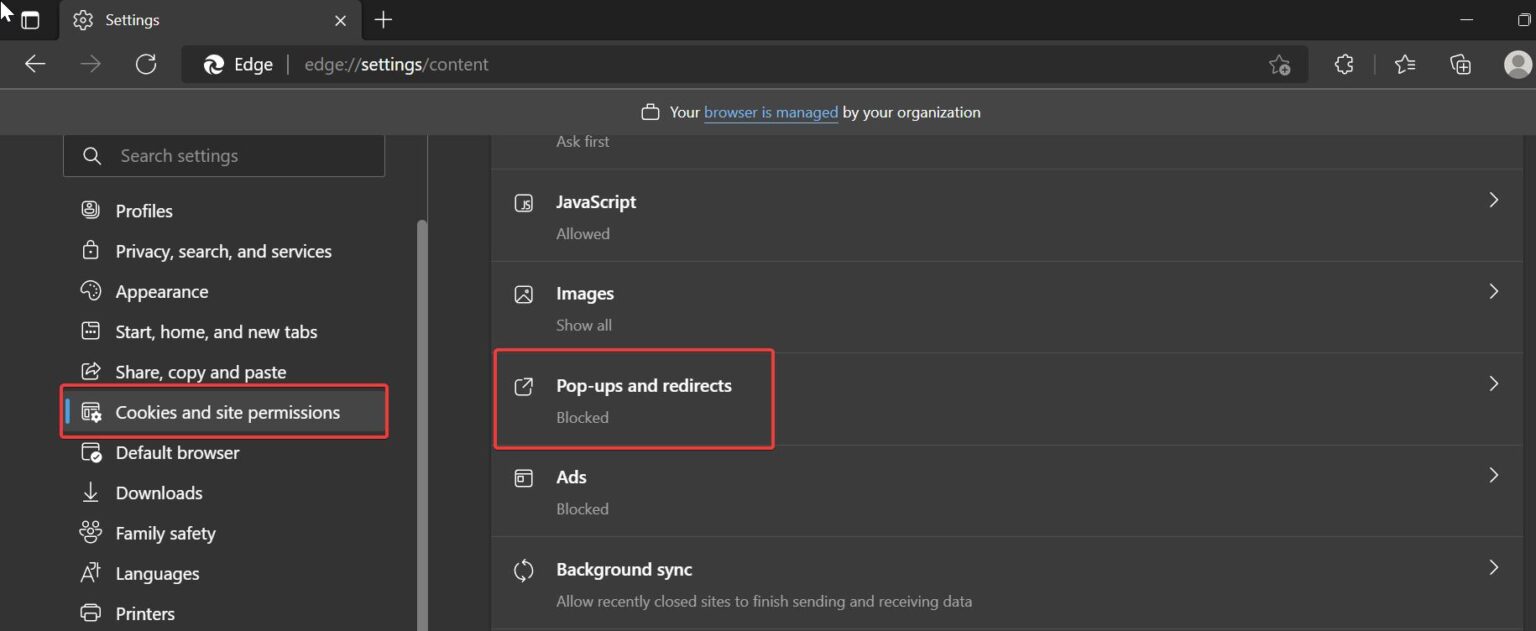Expand the Pop-ups and redirects chevron
Viewport: 1536px width, 631px height.
(1494, 383)
